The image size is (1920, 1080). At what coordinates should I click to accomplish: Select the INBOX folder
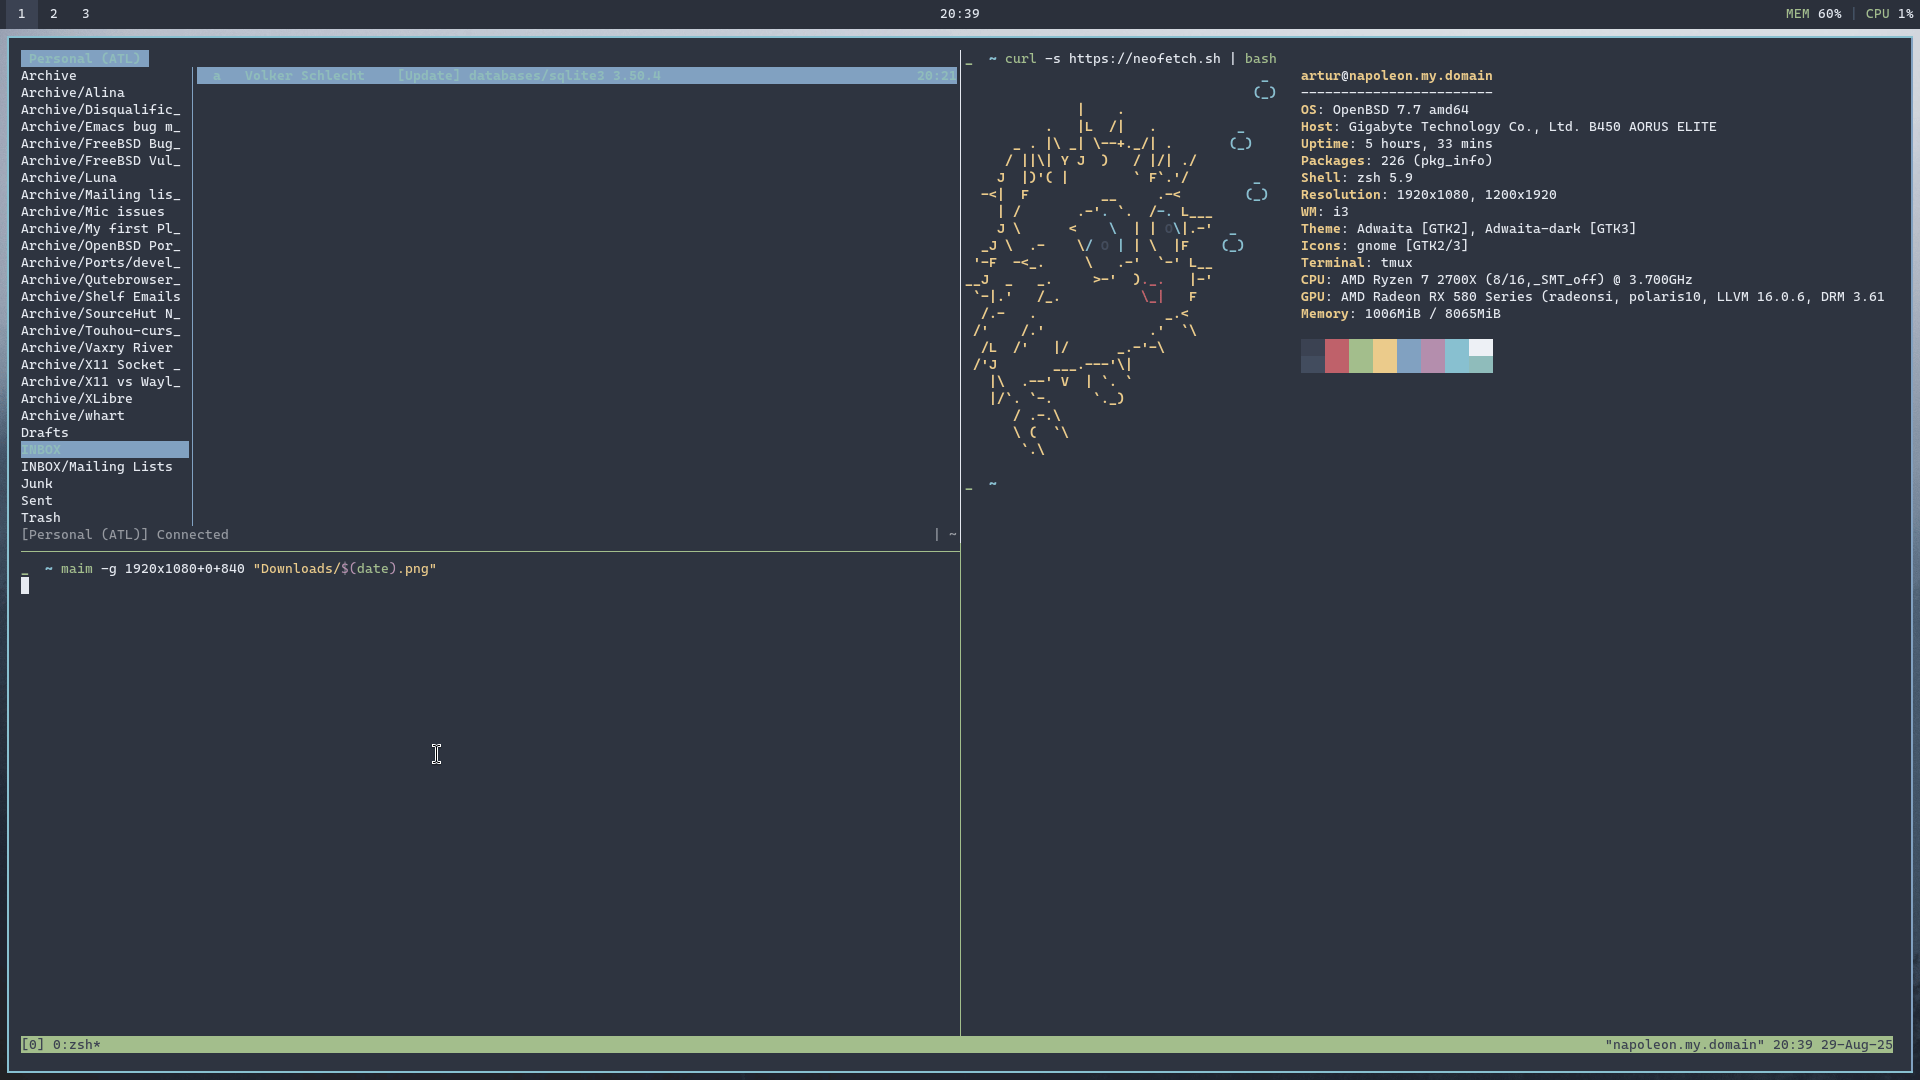(42, 450)
